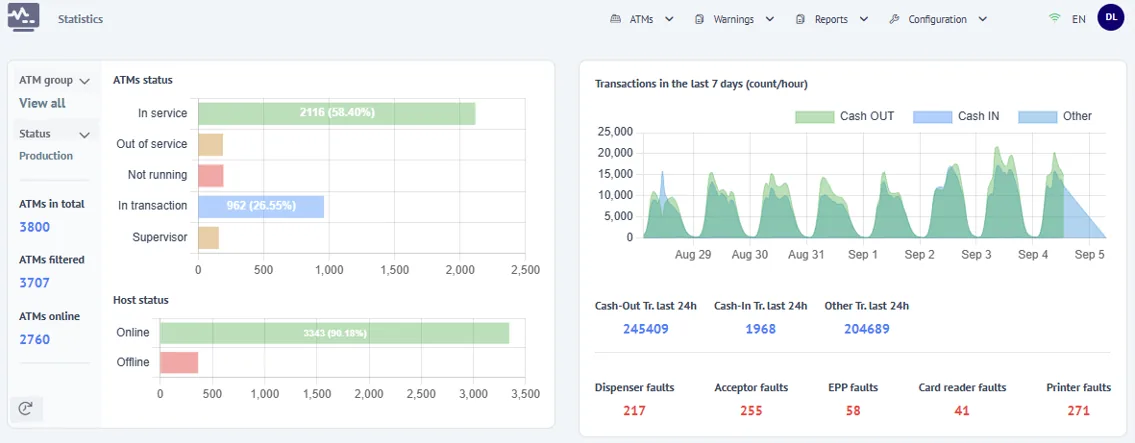Click the refresh icon in sidebar
1135x443 pixels.
pyautogui.click(x=26, y=409)
